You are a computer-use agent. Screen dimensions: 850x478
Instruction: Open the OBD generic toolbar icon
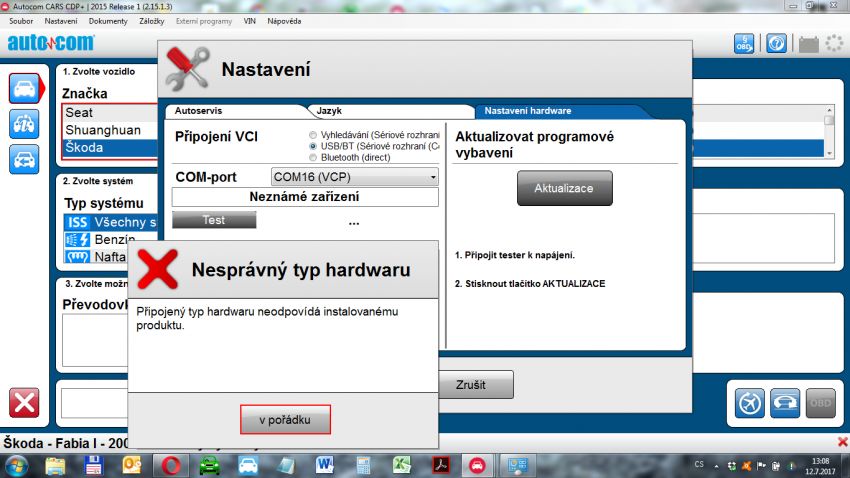pyautogui.click(x=744, y=43)
